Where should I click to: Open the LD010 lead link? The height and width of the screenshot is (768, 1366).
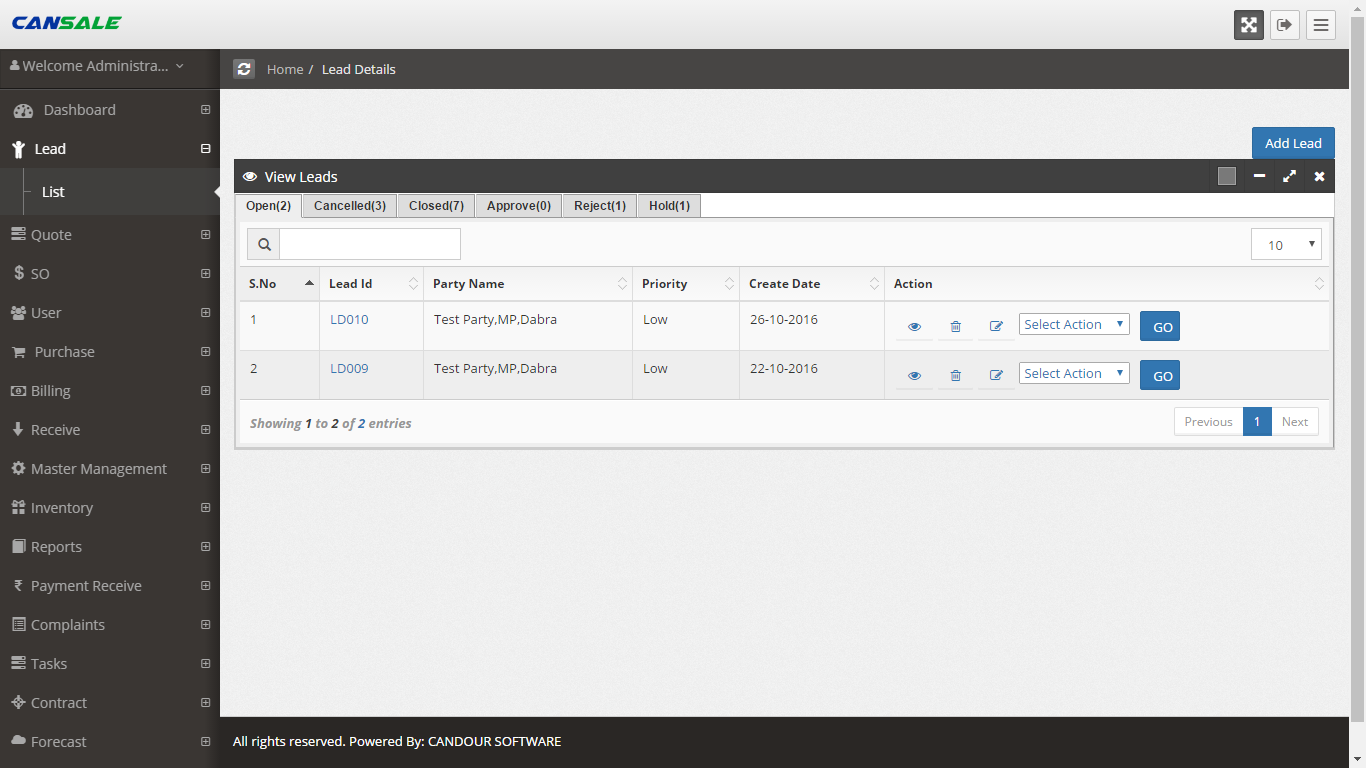click(349, 320)
